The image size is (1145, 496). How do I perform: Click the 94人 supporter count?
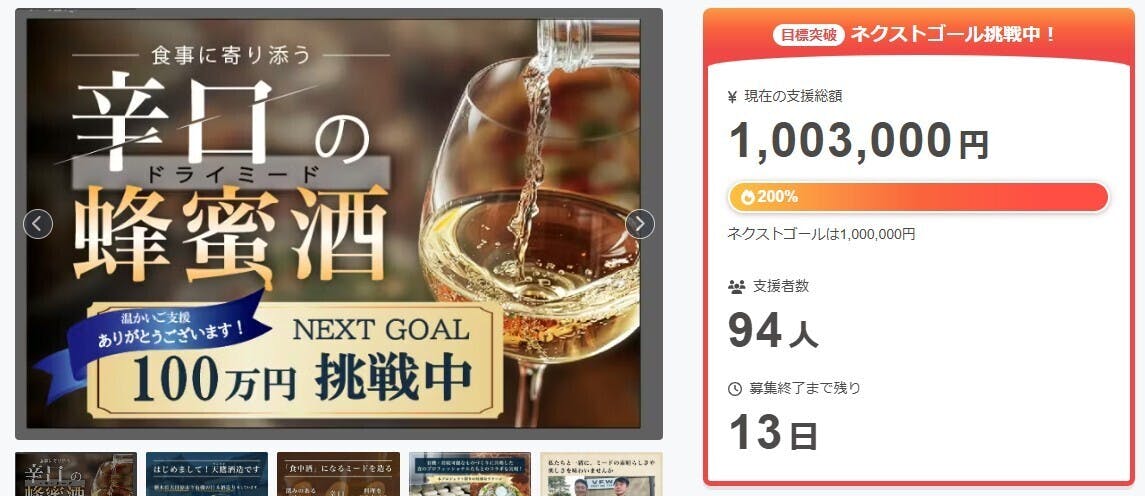[773, 331]
